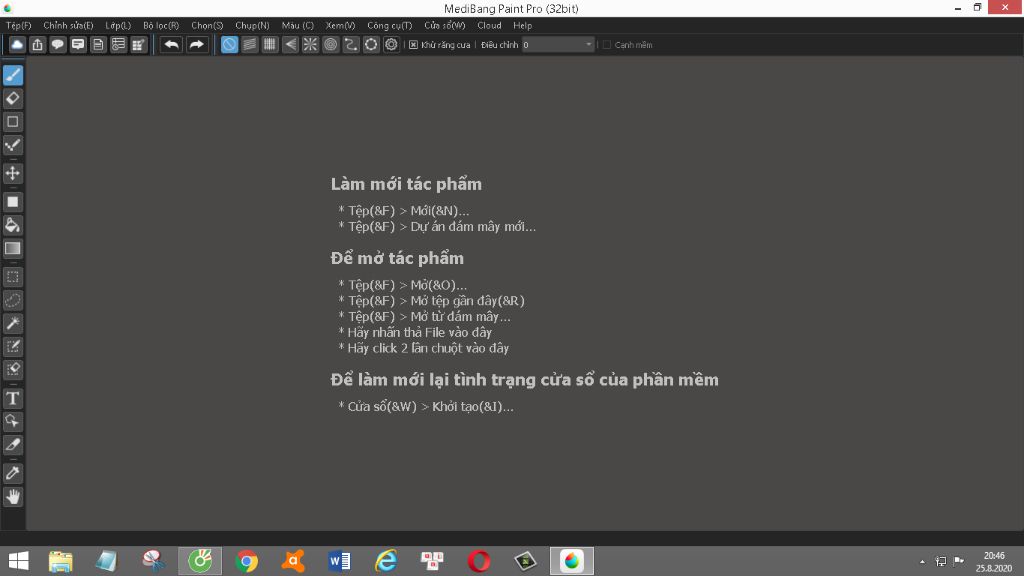The width and height of the screenshot is (1024, 576).
Task: Open the Điều chỉnh dropdown
Action: (x=558, y=44)
